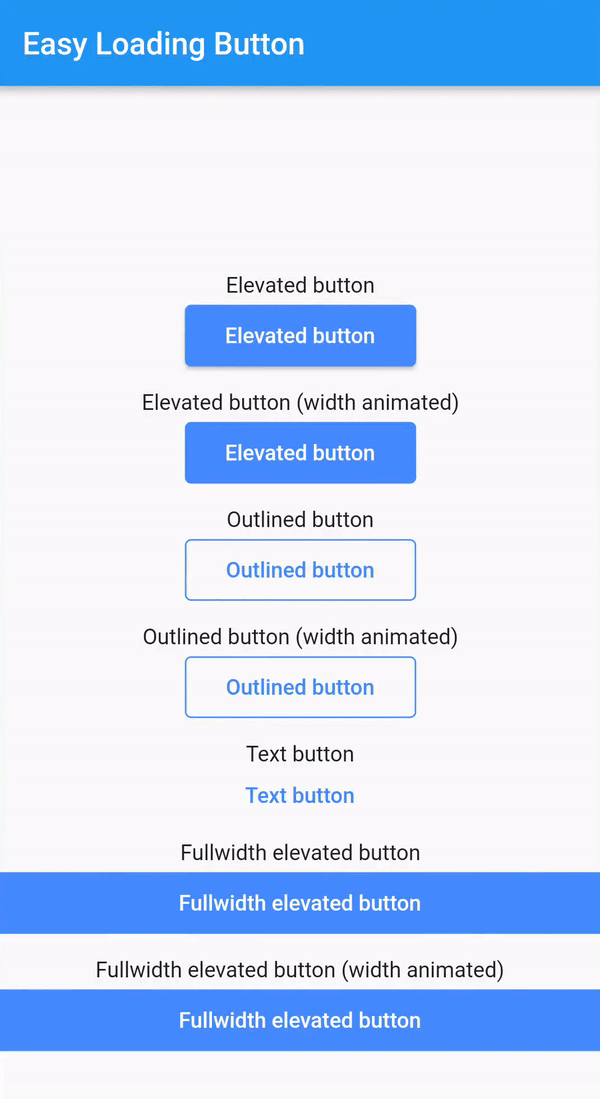Click the 'Outlined button (width animated)' label
This screenshot has width=600, height=1099.
tap(300, 636)
